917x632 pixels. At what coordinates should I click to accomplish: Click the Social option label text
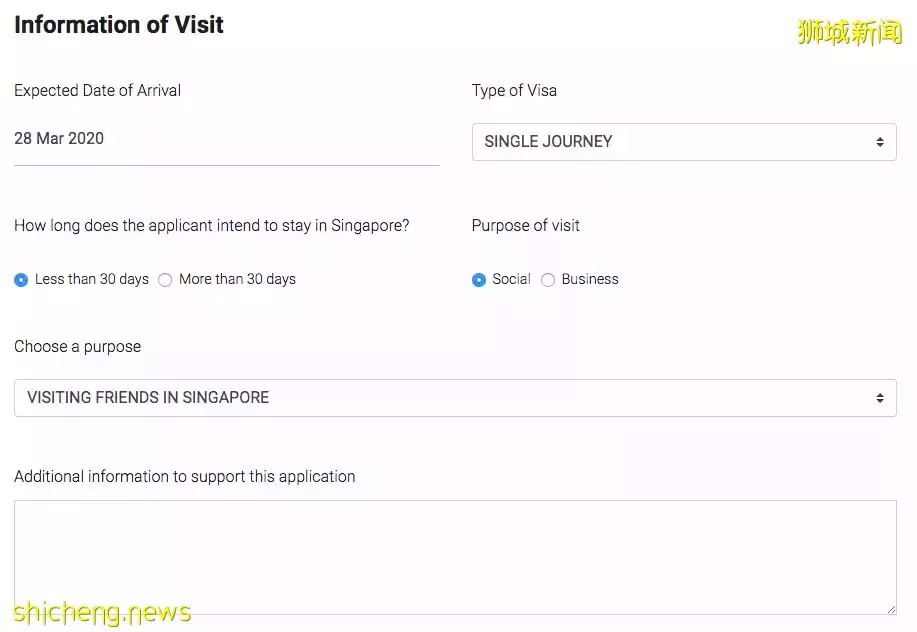[511, 280]
